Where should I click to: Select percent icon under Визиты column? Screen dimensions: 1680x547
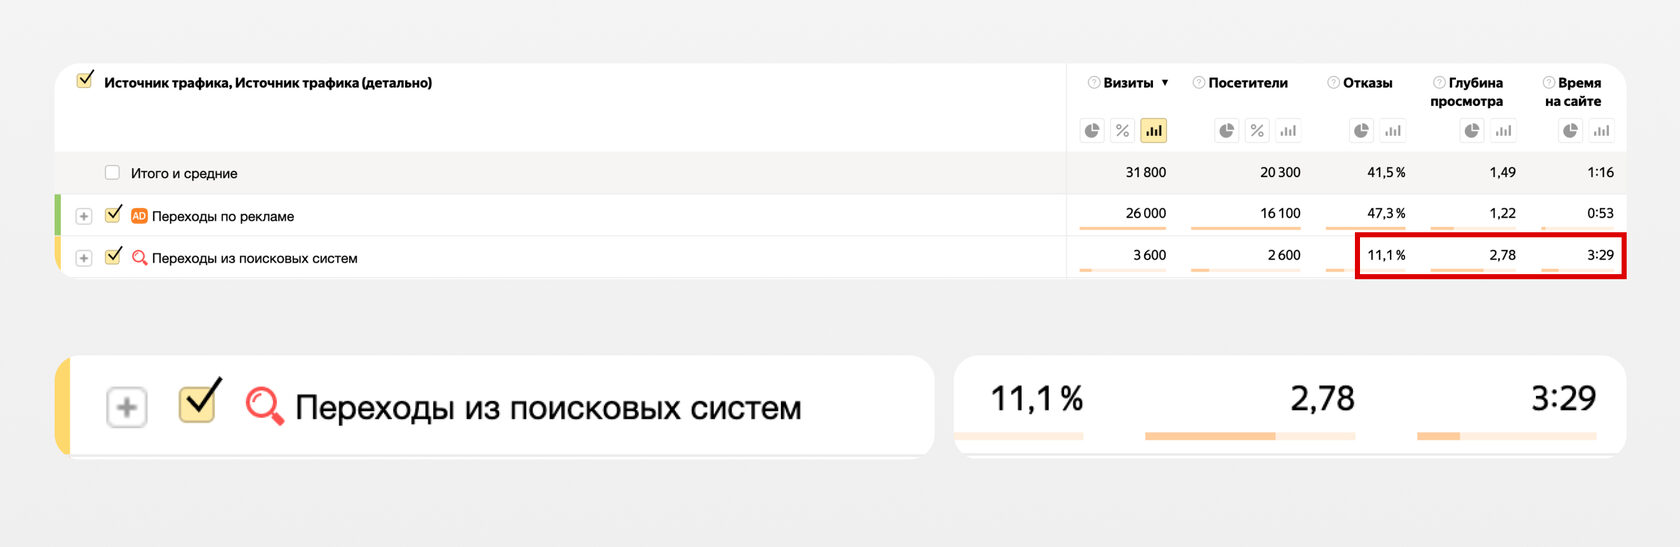[1123, 130]
